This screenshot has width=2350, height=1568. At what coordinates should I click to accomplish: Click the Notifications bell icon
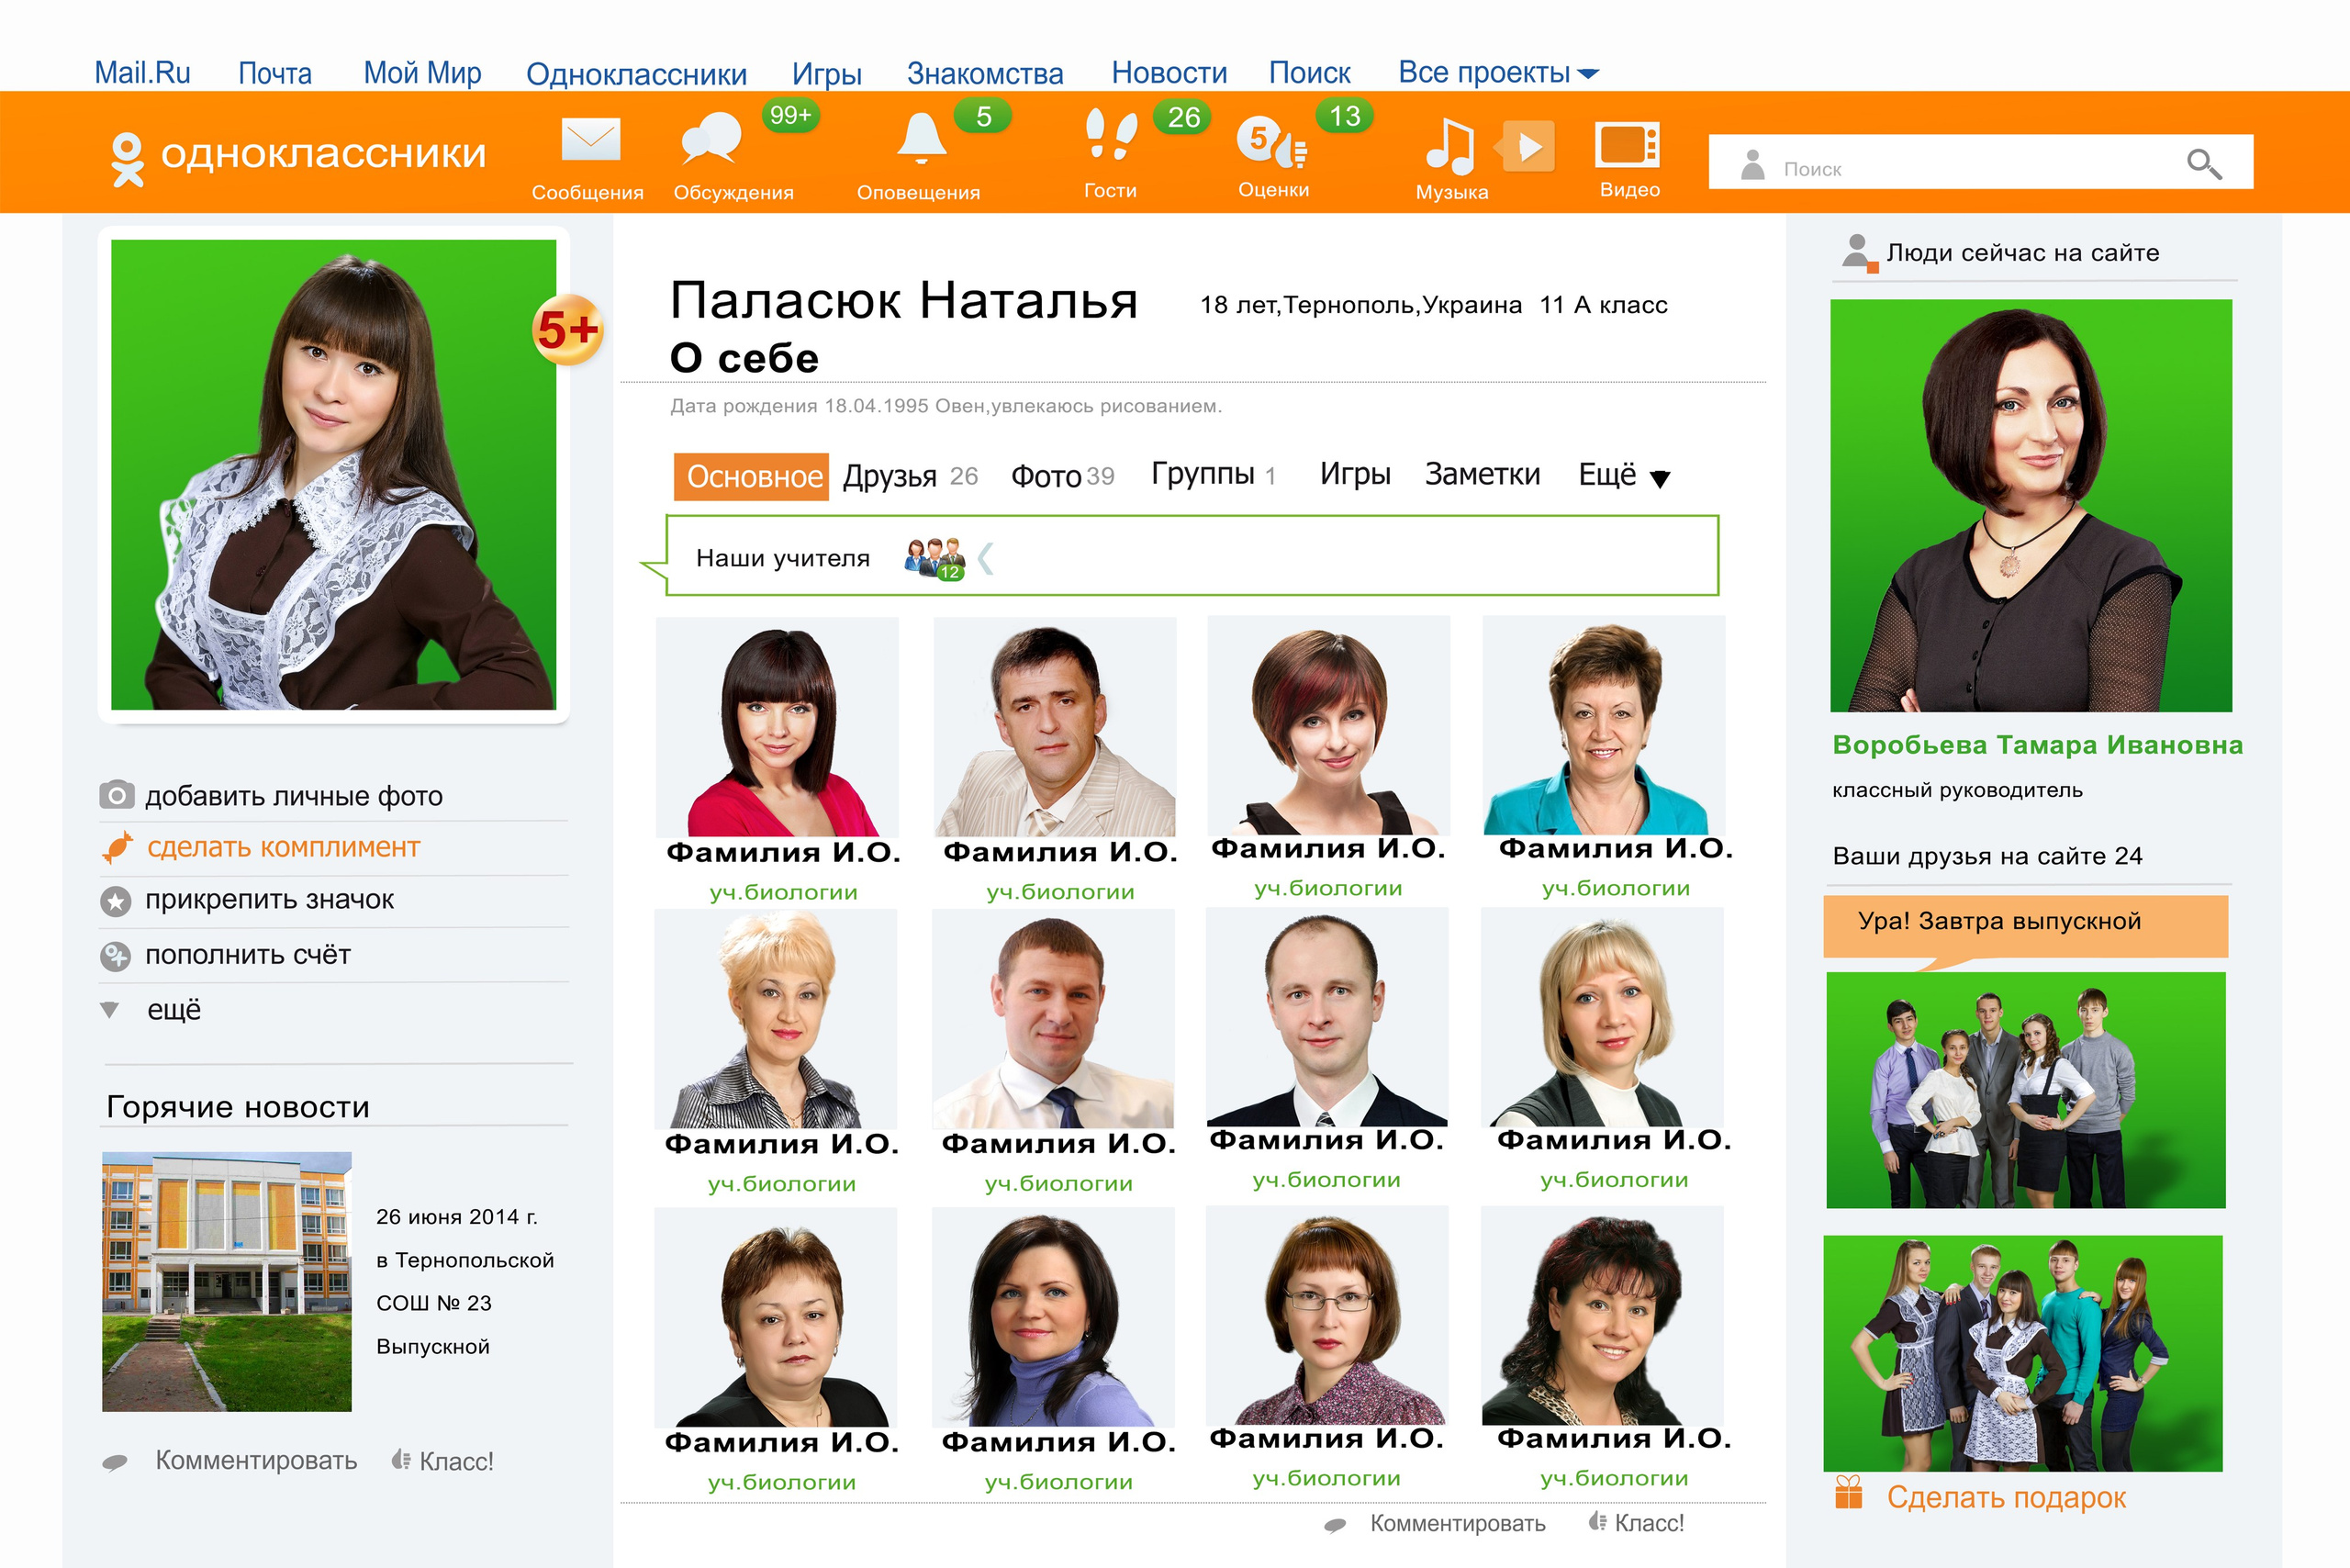click(x=920, y=139)
